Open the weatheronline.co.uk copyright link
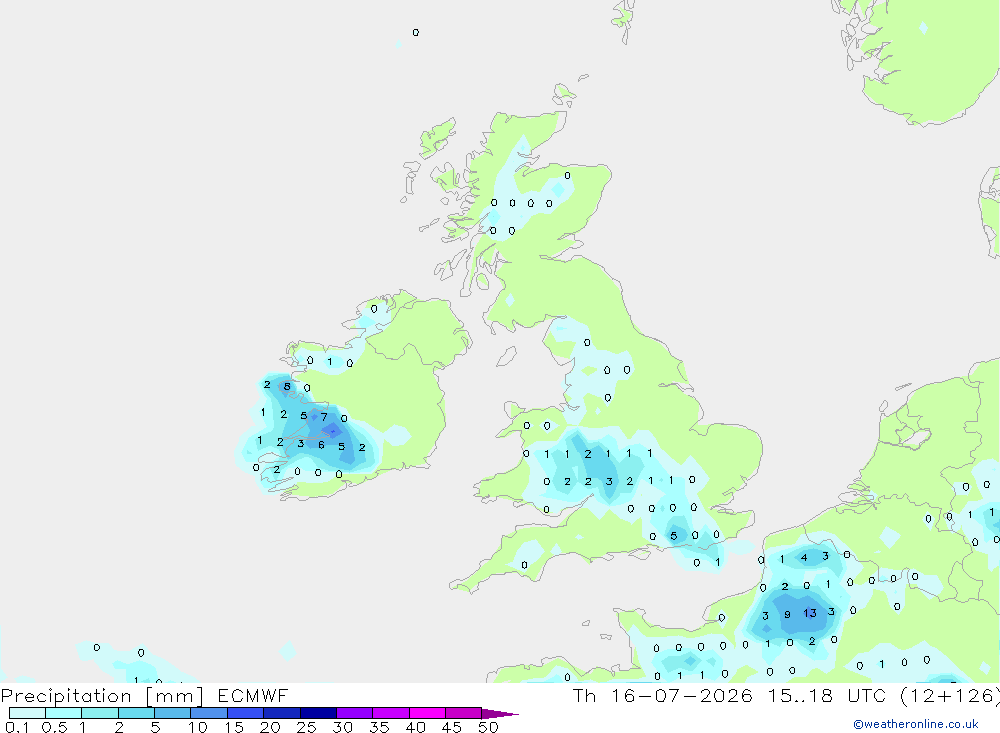Screen dimensions: 1000x733 pos(915,724)
